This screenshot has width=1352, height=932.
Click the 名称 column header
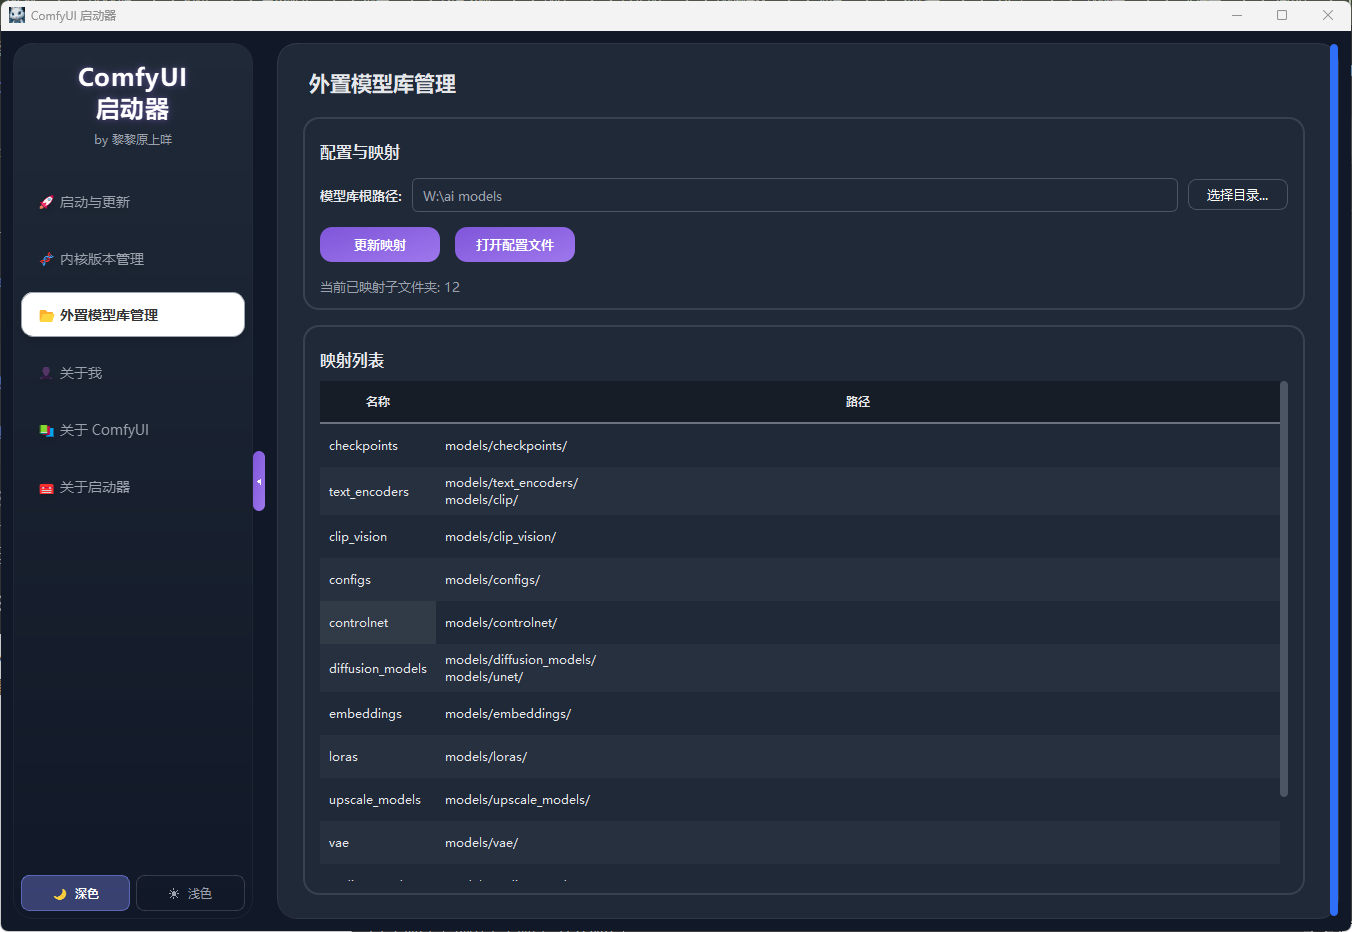pyautogui.click(x=378, y=402)
